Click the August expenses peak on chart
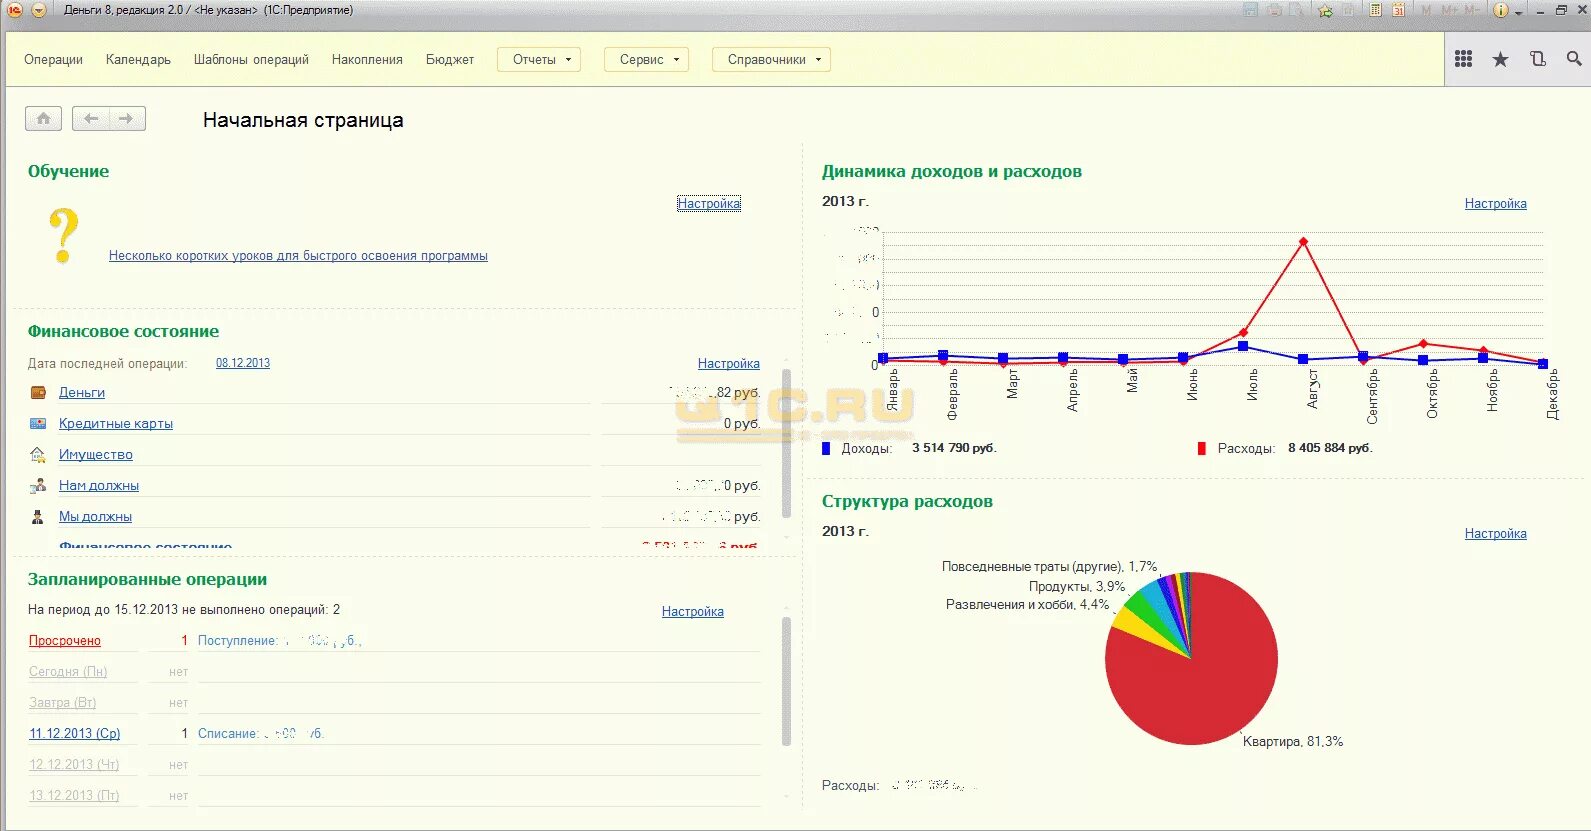 point(1303,241)
